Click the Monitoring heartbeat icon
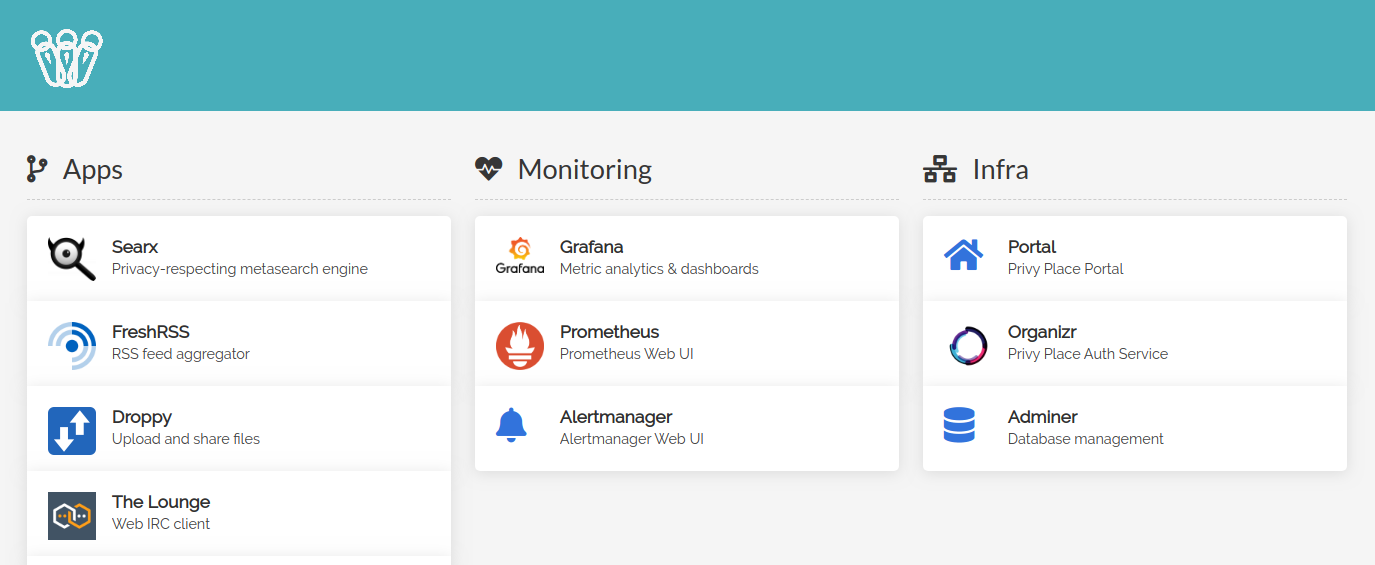The height and width of the screenshot is (565, 1375). coord(488,168)
